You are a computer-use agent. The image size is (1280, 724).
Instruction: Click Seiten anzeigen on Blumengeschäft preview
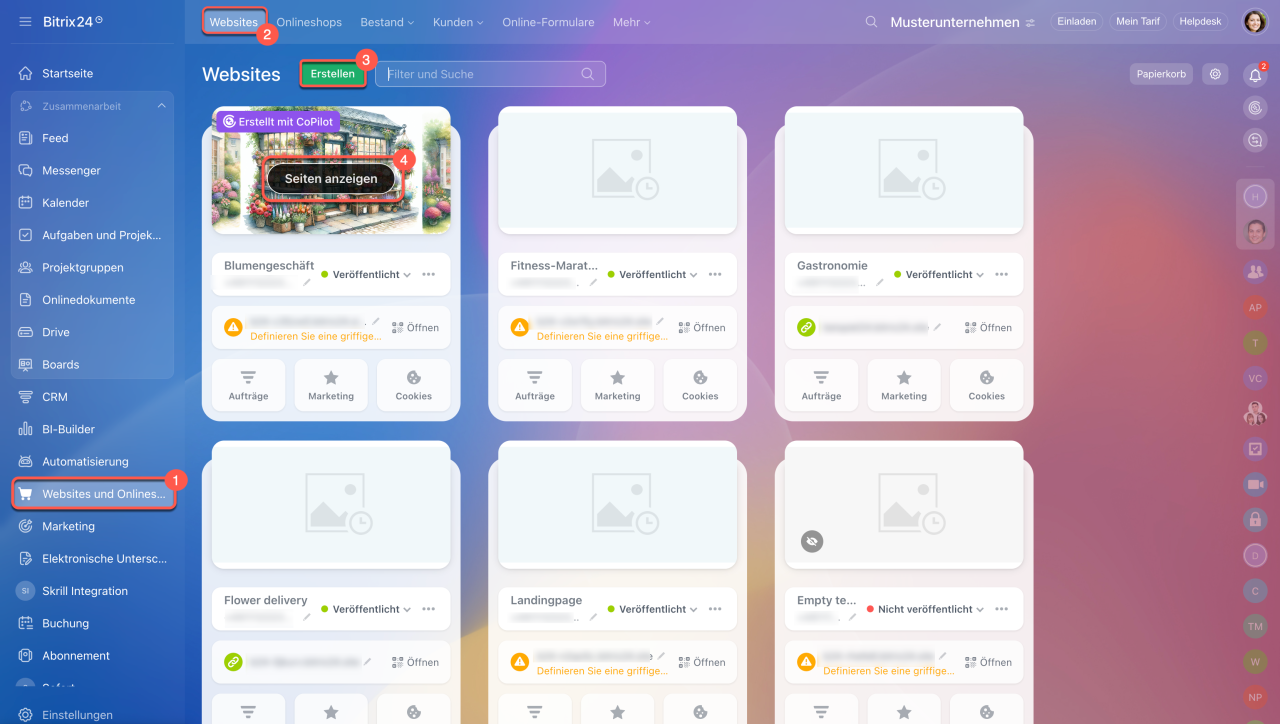pyautogui.click(x=331, y=179)
